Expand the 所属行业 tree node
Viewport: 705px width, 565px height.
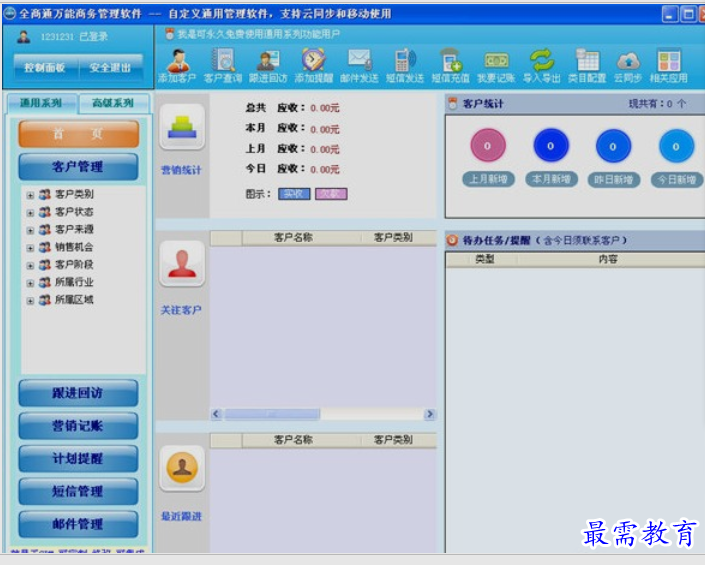(30, 283)
